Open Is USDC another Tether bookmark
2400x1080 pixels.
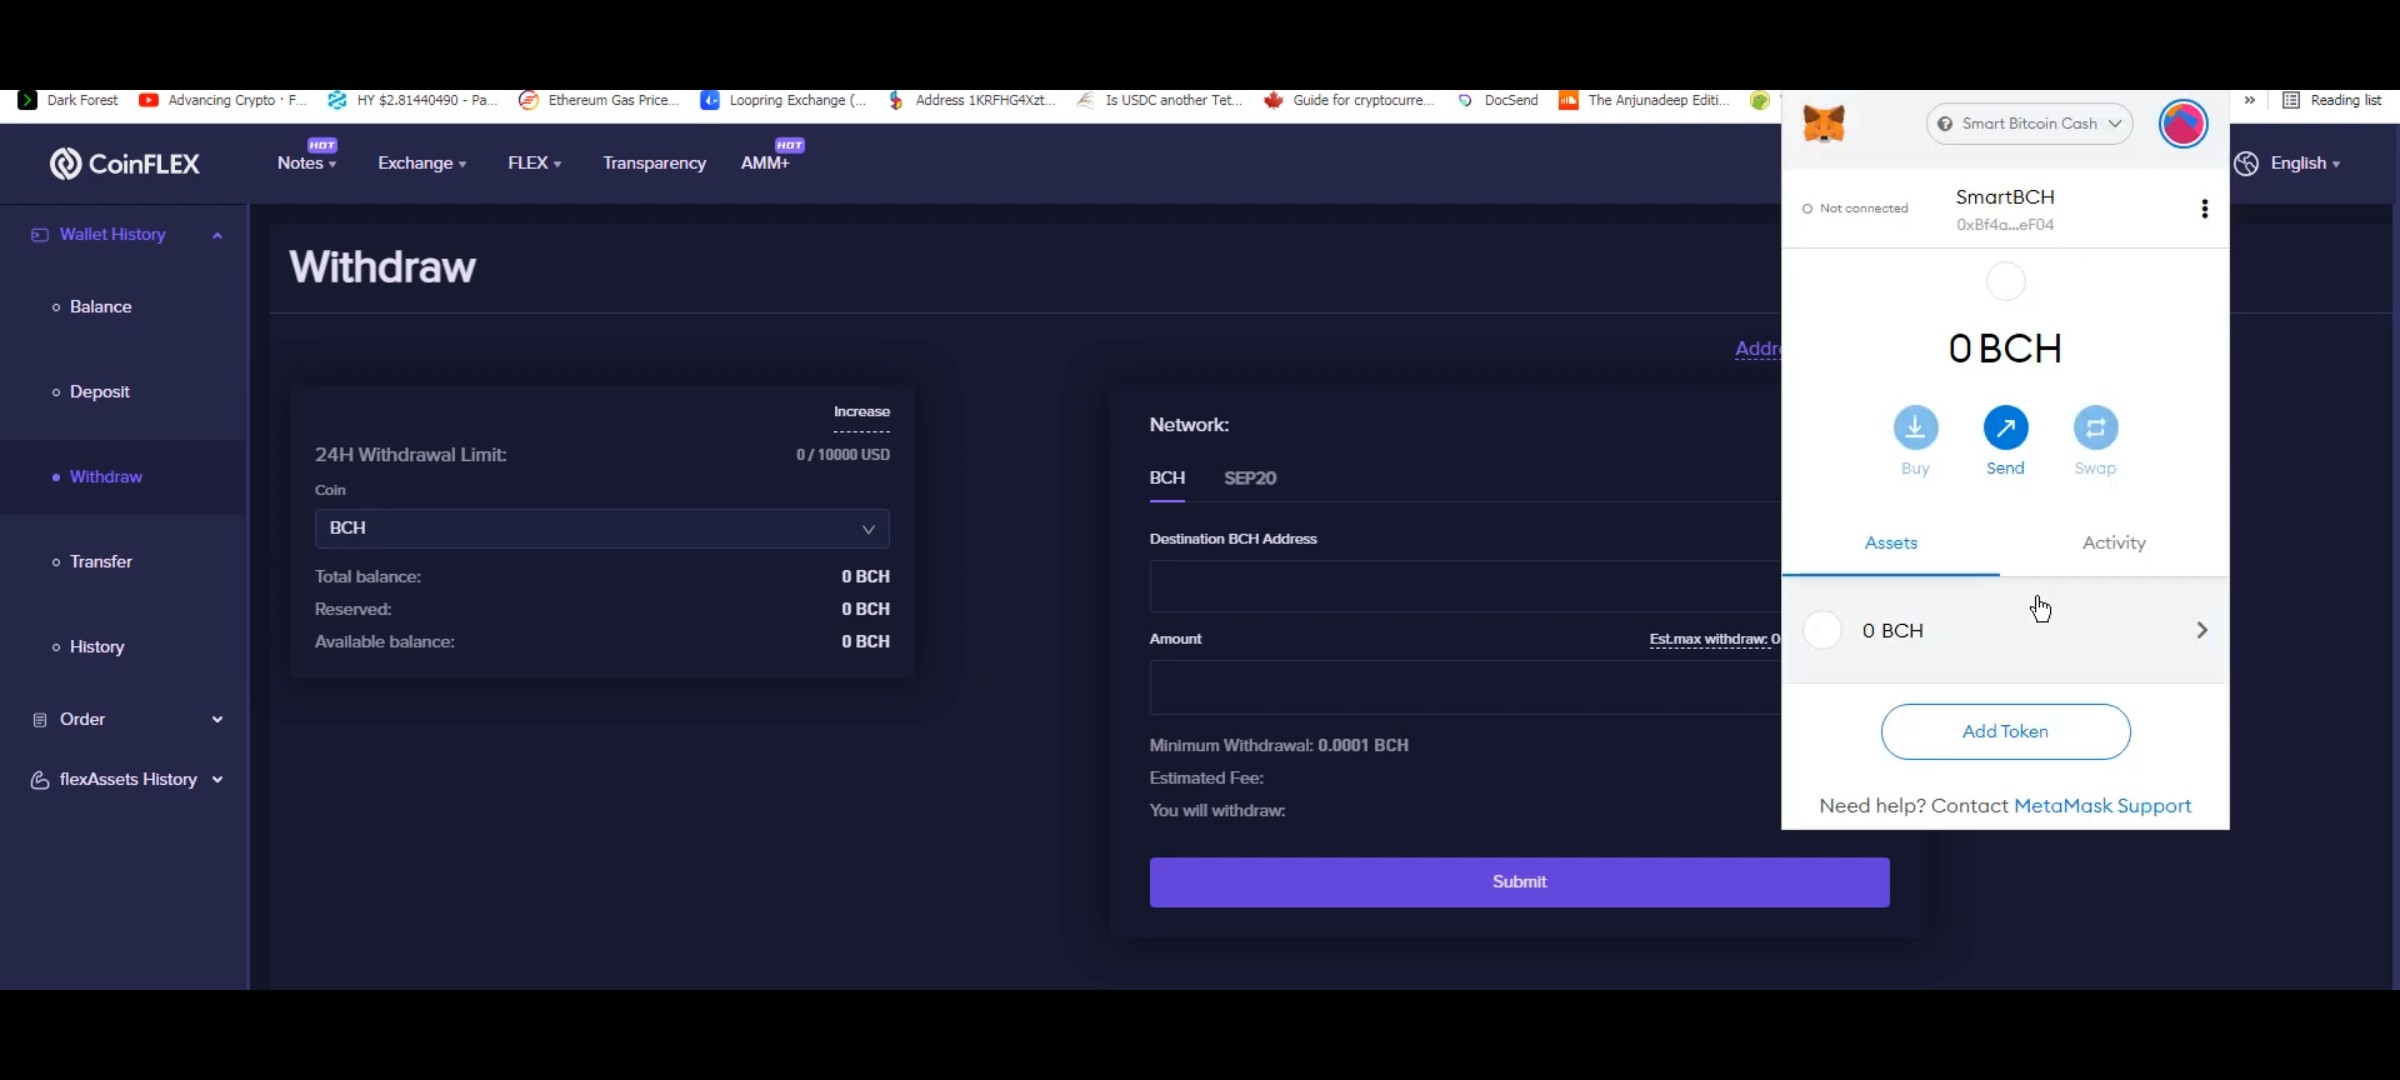(1160, 100)
